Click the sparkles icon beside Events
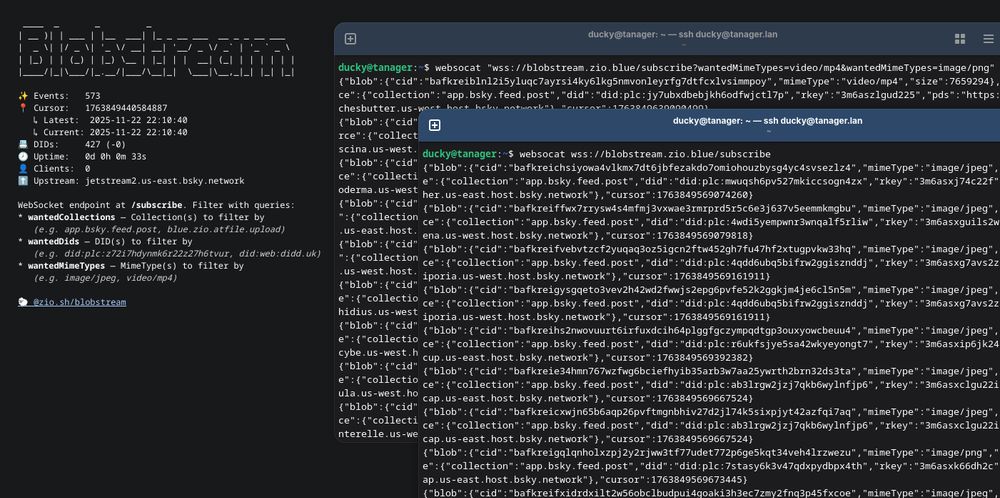Viewport: 1000px width, 498px height. (x=23, y=96)
